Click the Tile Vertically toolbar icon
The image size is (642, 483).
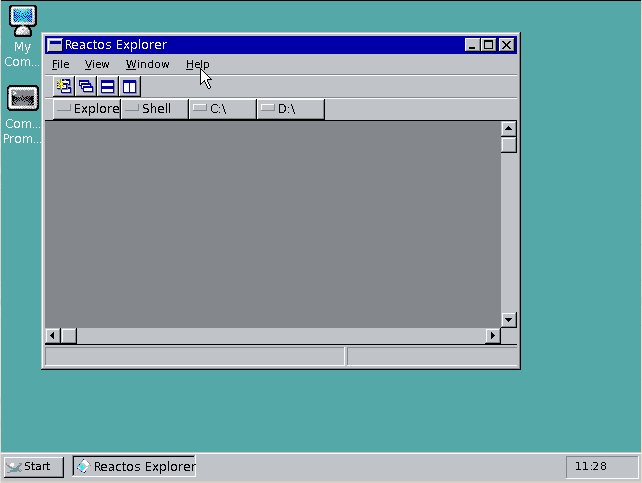pos(130,86)
